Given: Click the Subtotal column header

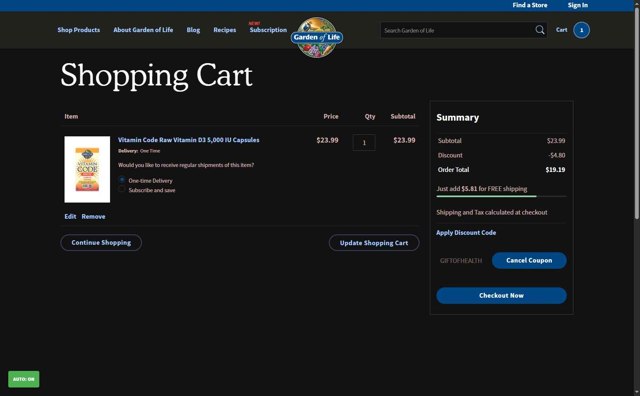Looking at the screenshot, I should click(403, 116).
